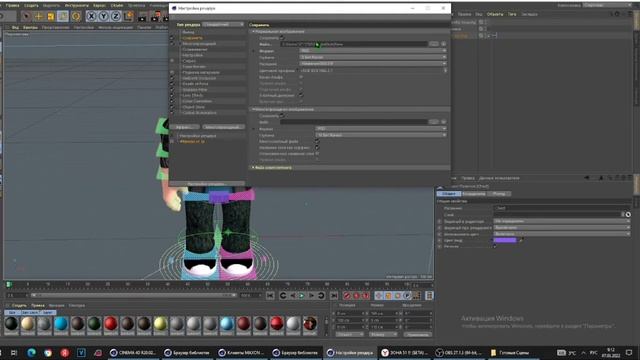
Task: Click browse button for regular image file
Action: click(x=434, y=44)
